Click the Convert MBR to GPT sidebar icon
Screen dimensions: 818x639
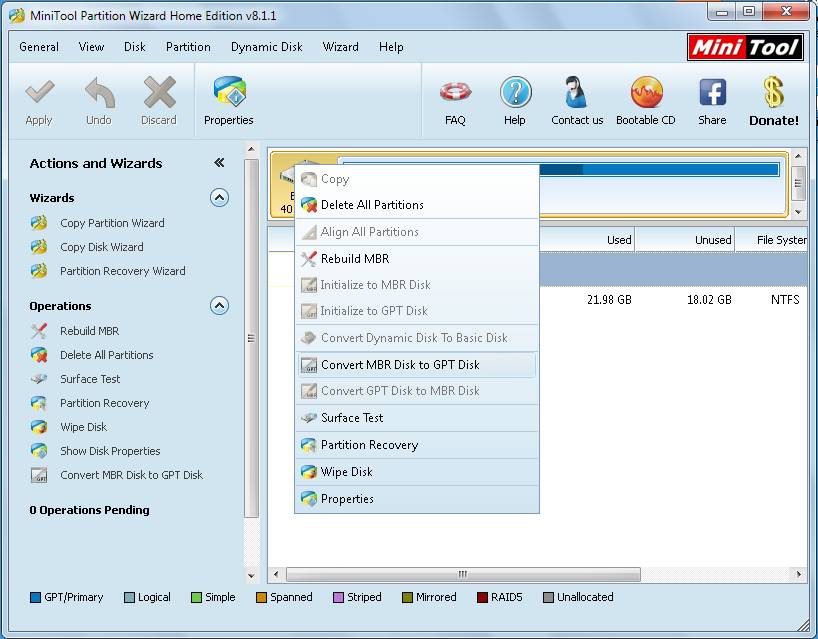point(39,475)
